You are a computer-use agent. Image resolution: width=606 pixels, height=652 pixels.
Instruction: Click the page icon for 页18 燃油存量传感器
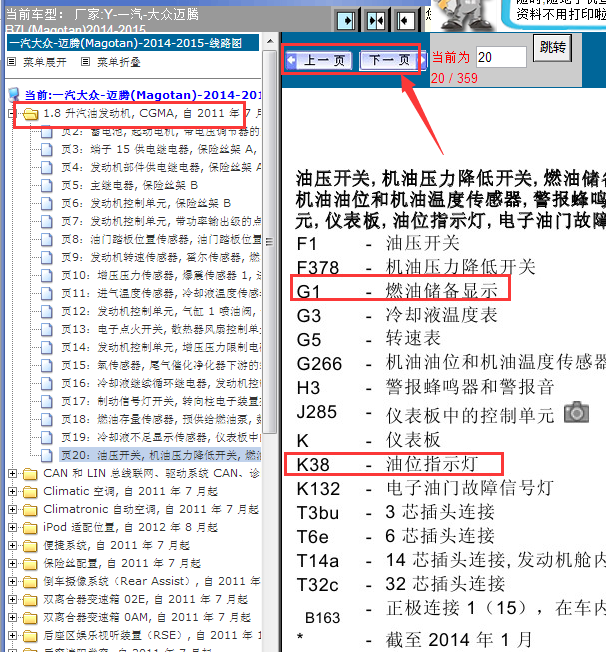click(47, 420)
